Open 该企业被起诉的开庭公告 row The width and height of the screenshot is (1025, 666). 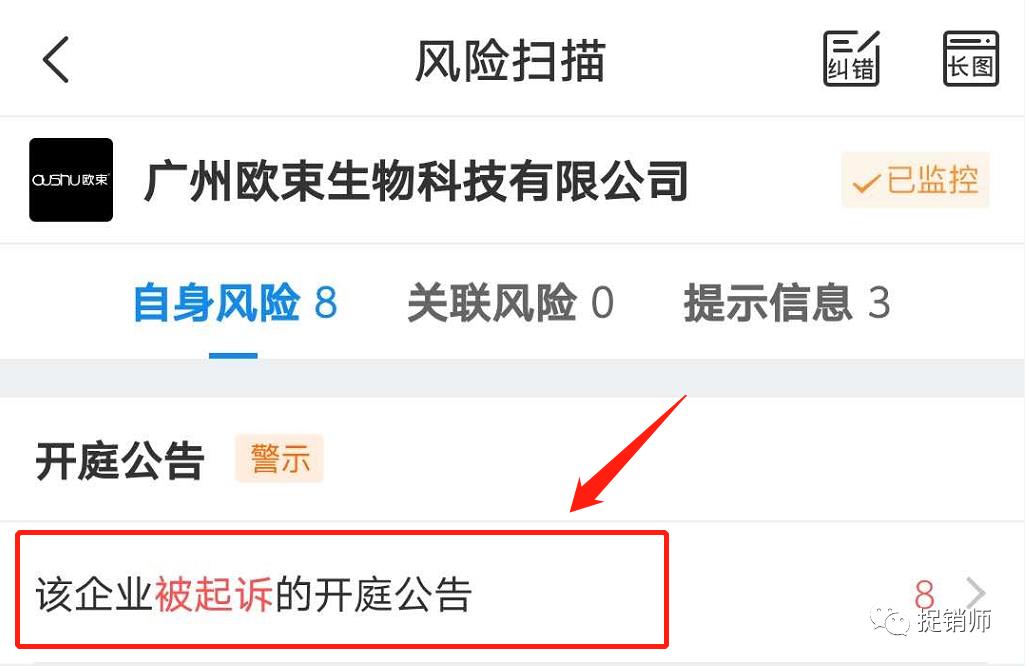coord(512,593)
